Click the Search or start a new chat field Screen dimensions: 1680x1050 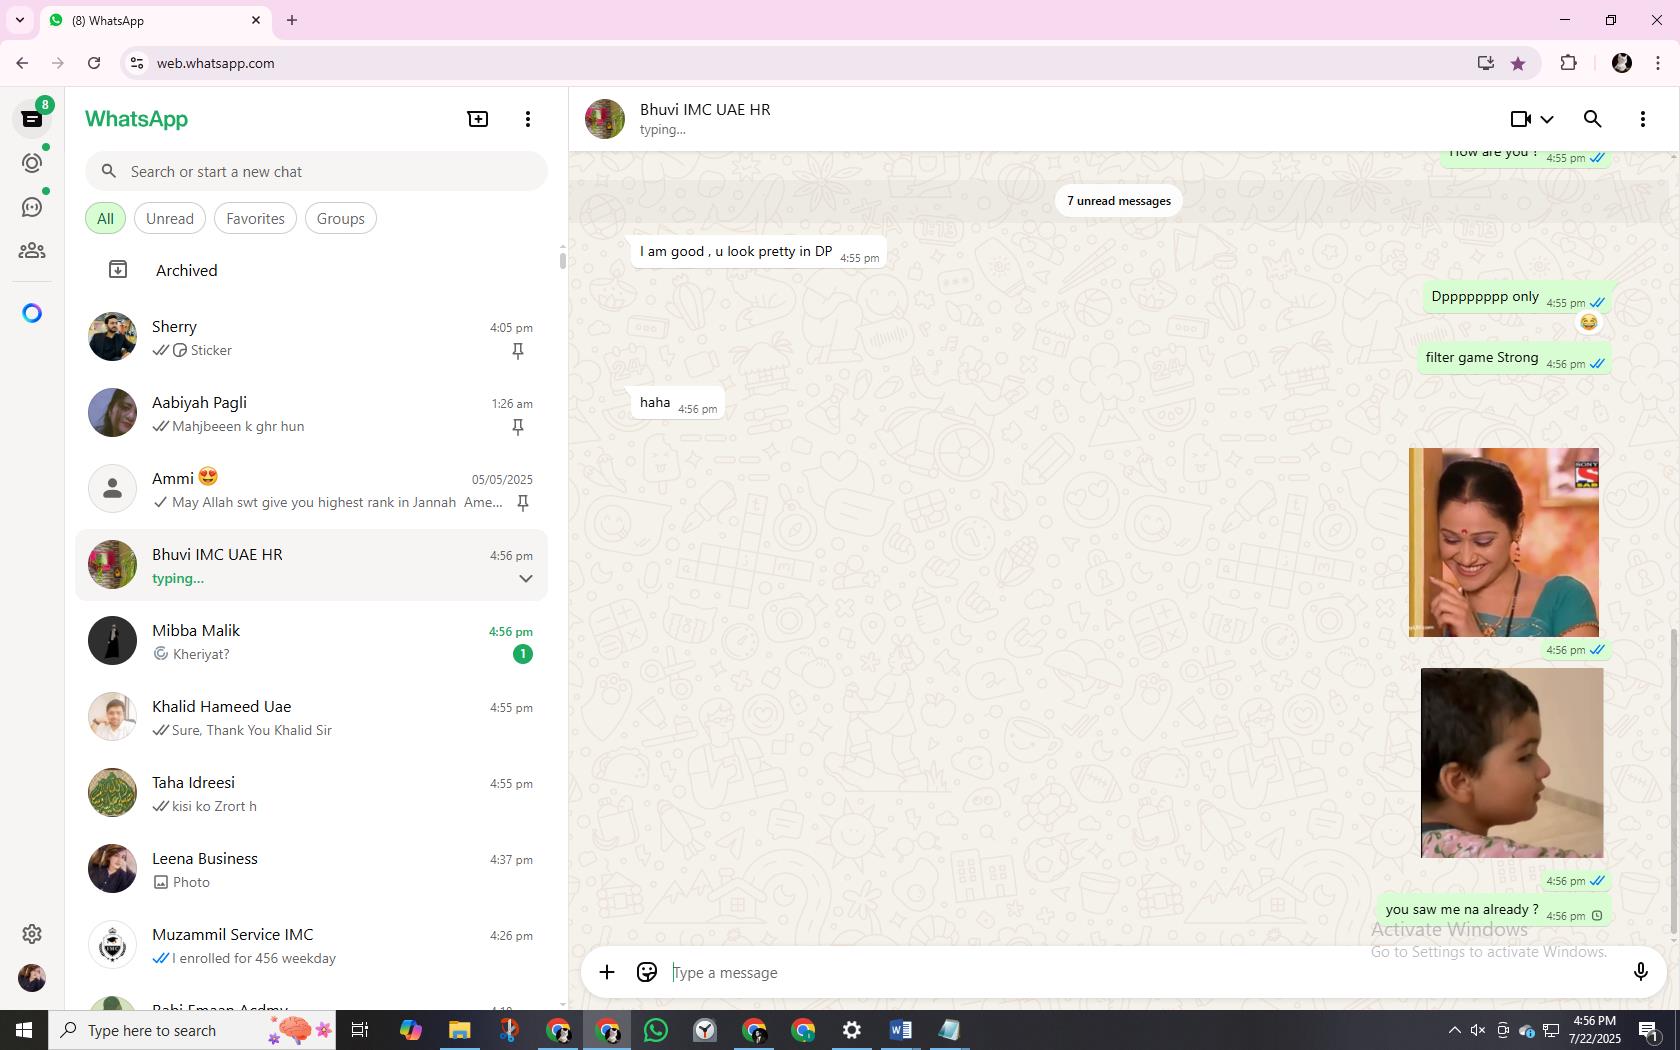tap(316, 172)
